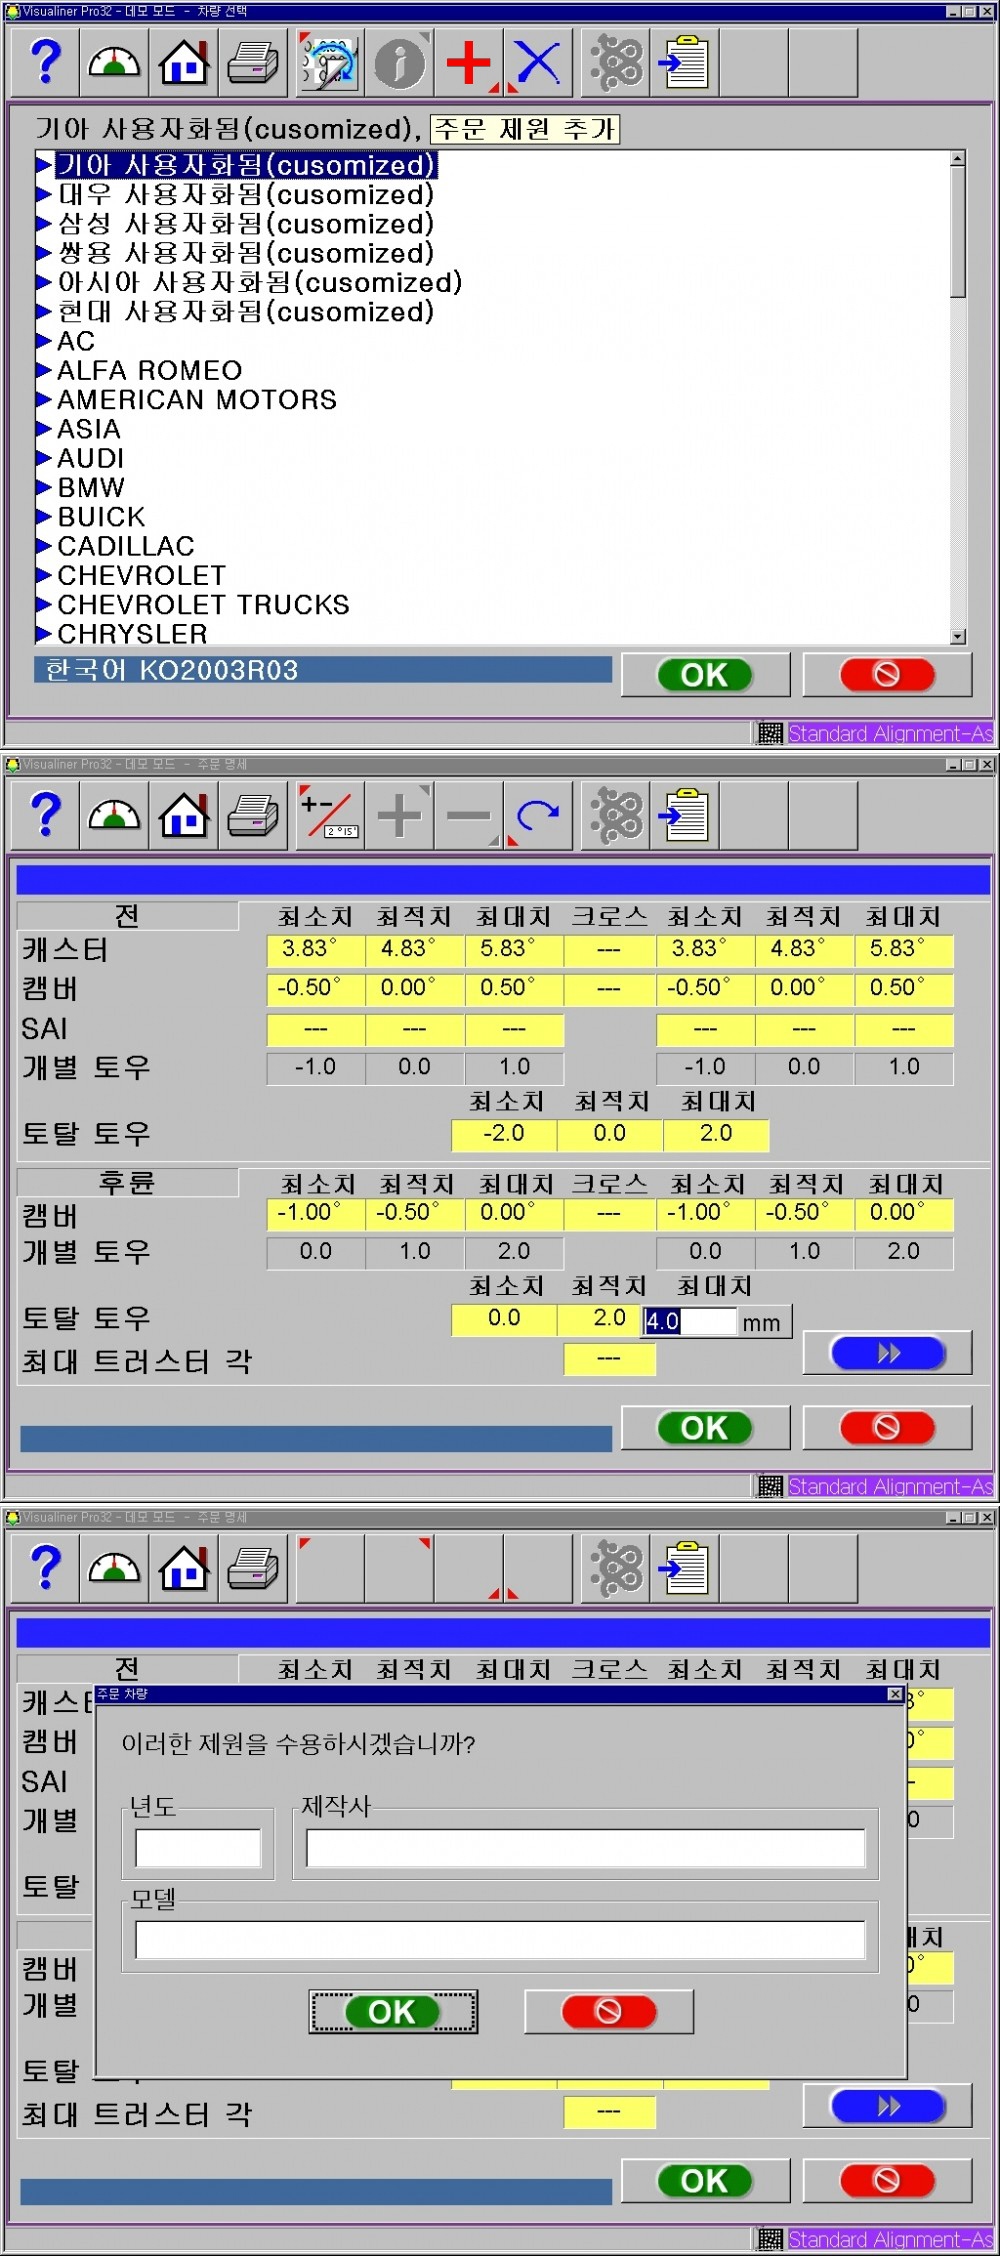The width and height of the screenshot is (1000, 2256).
Task: Open the edit specification notepad icon
Action: 330,63
